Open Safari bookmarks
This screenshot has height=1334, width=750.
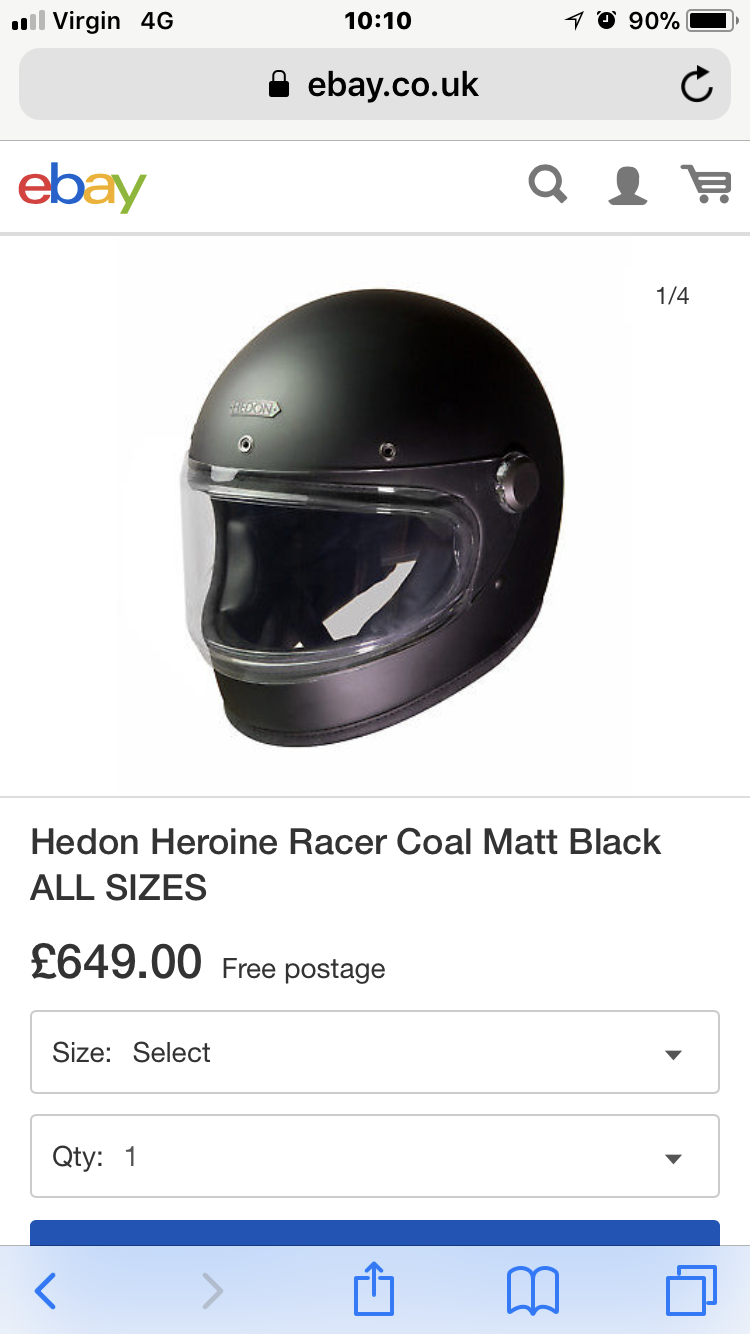click(x=533, y=1291)
